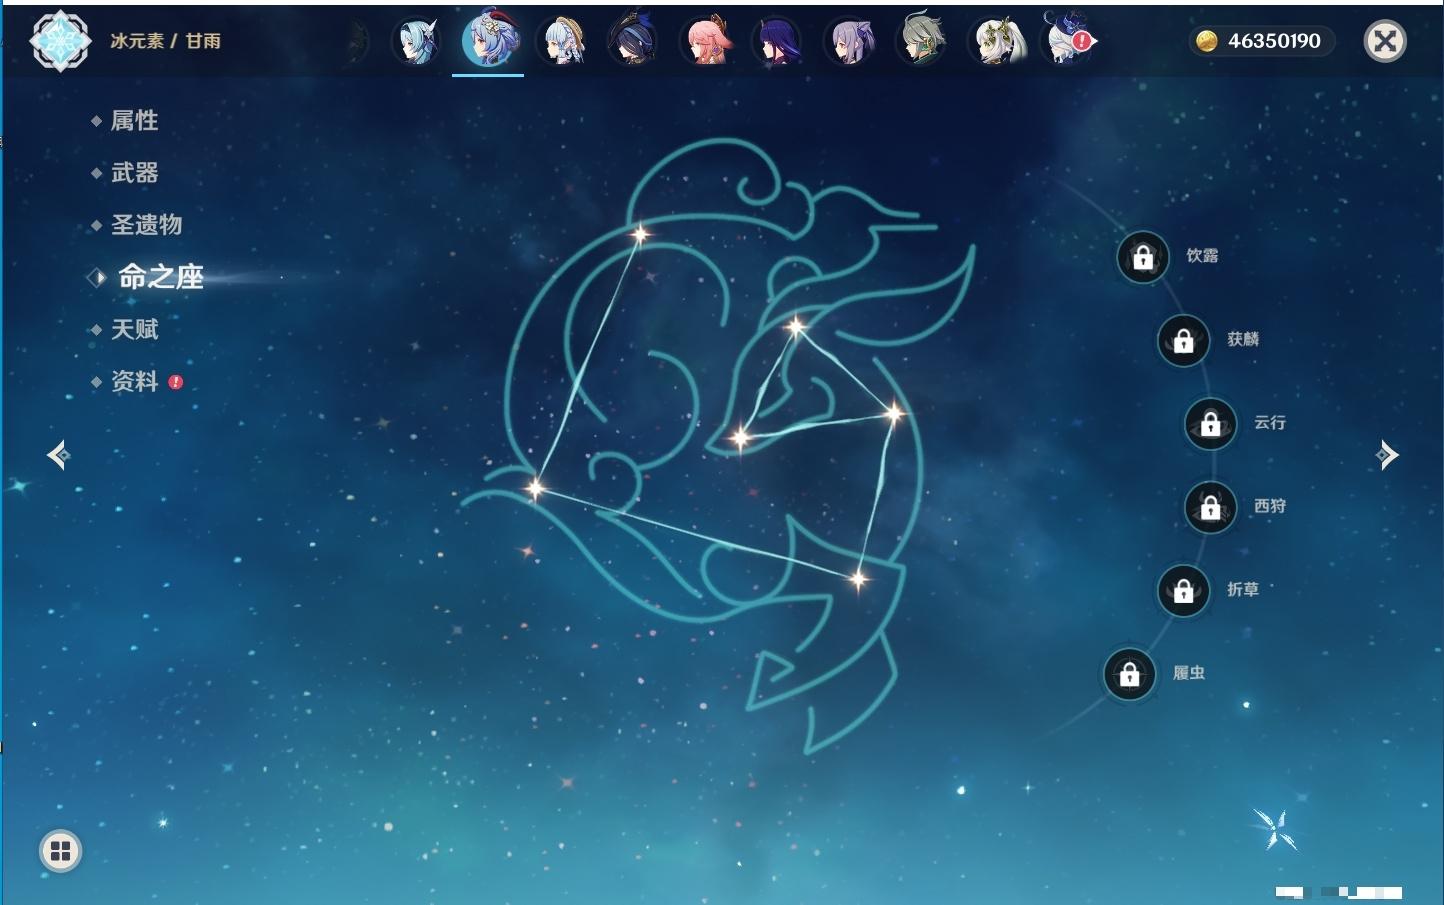Select the first character portrait with light-blue hair

click(x=416, y=41)
